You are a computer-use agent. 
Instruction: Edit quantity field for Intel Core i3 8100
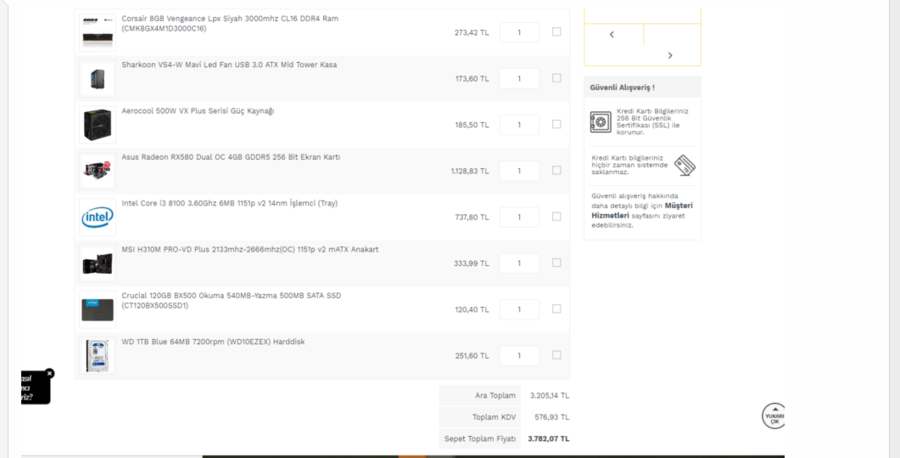click(x=519, y=217)
